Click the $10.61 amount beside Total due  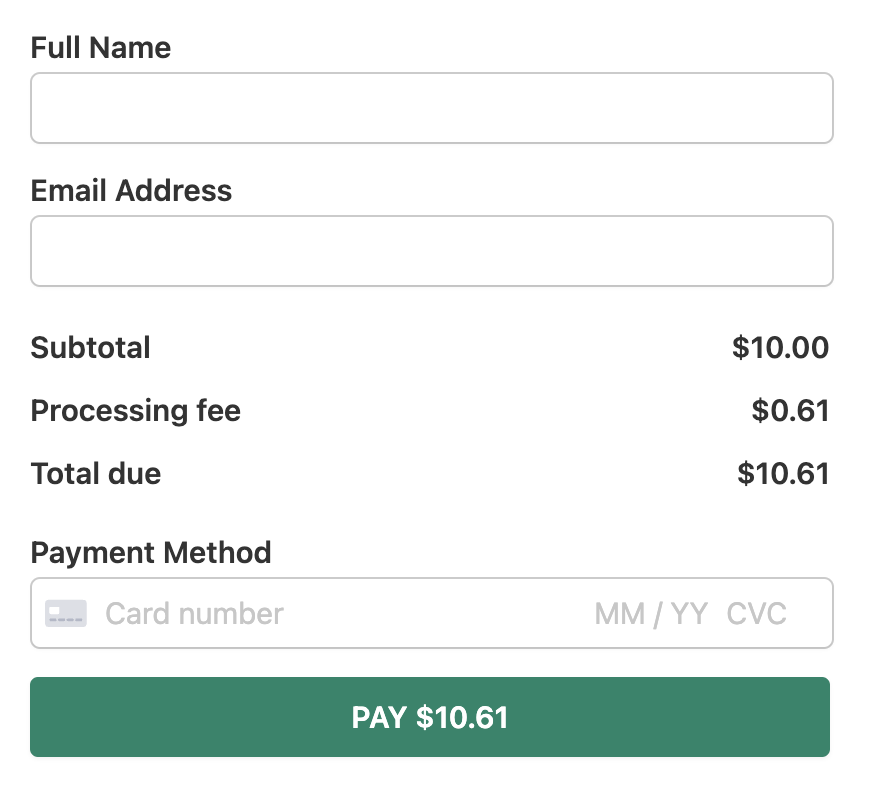[783, 473]
